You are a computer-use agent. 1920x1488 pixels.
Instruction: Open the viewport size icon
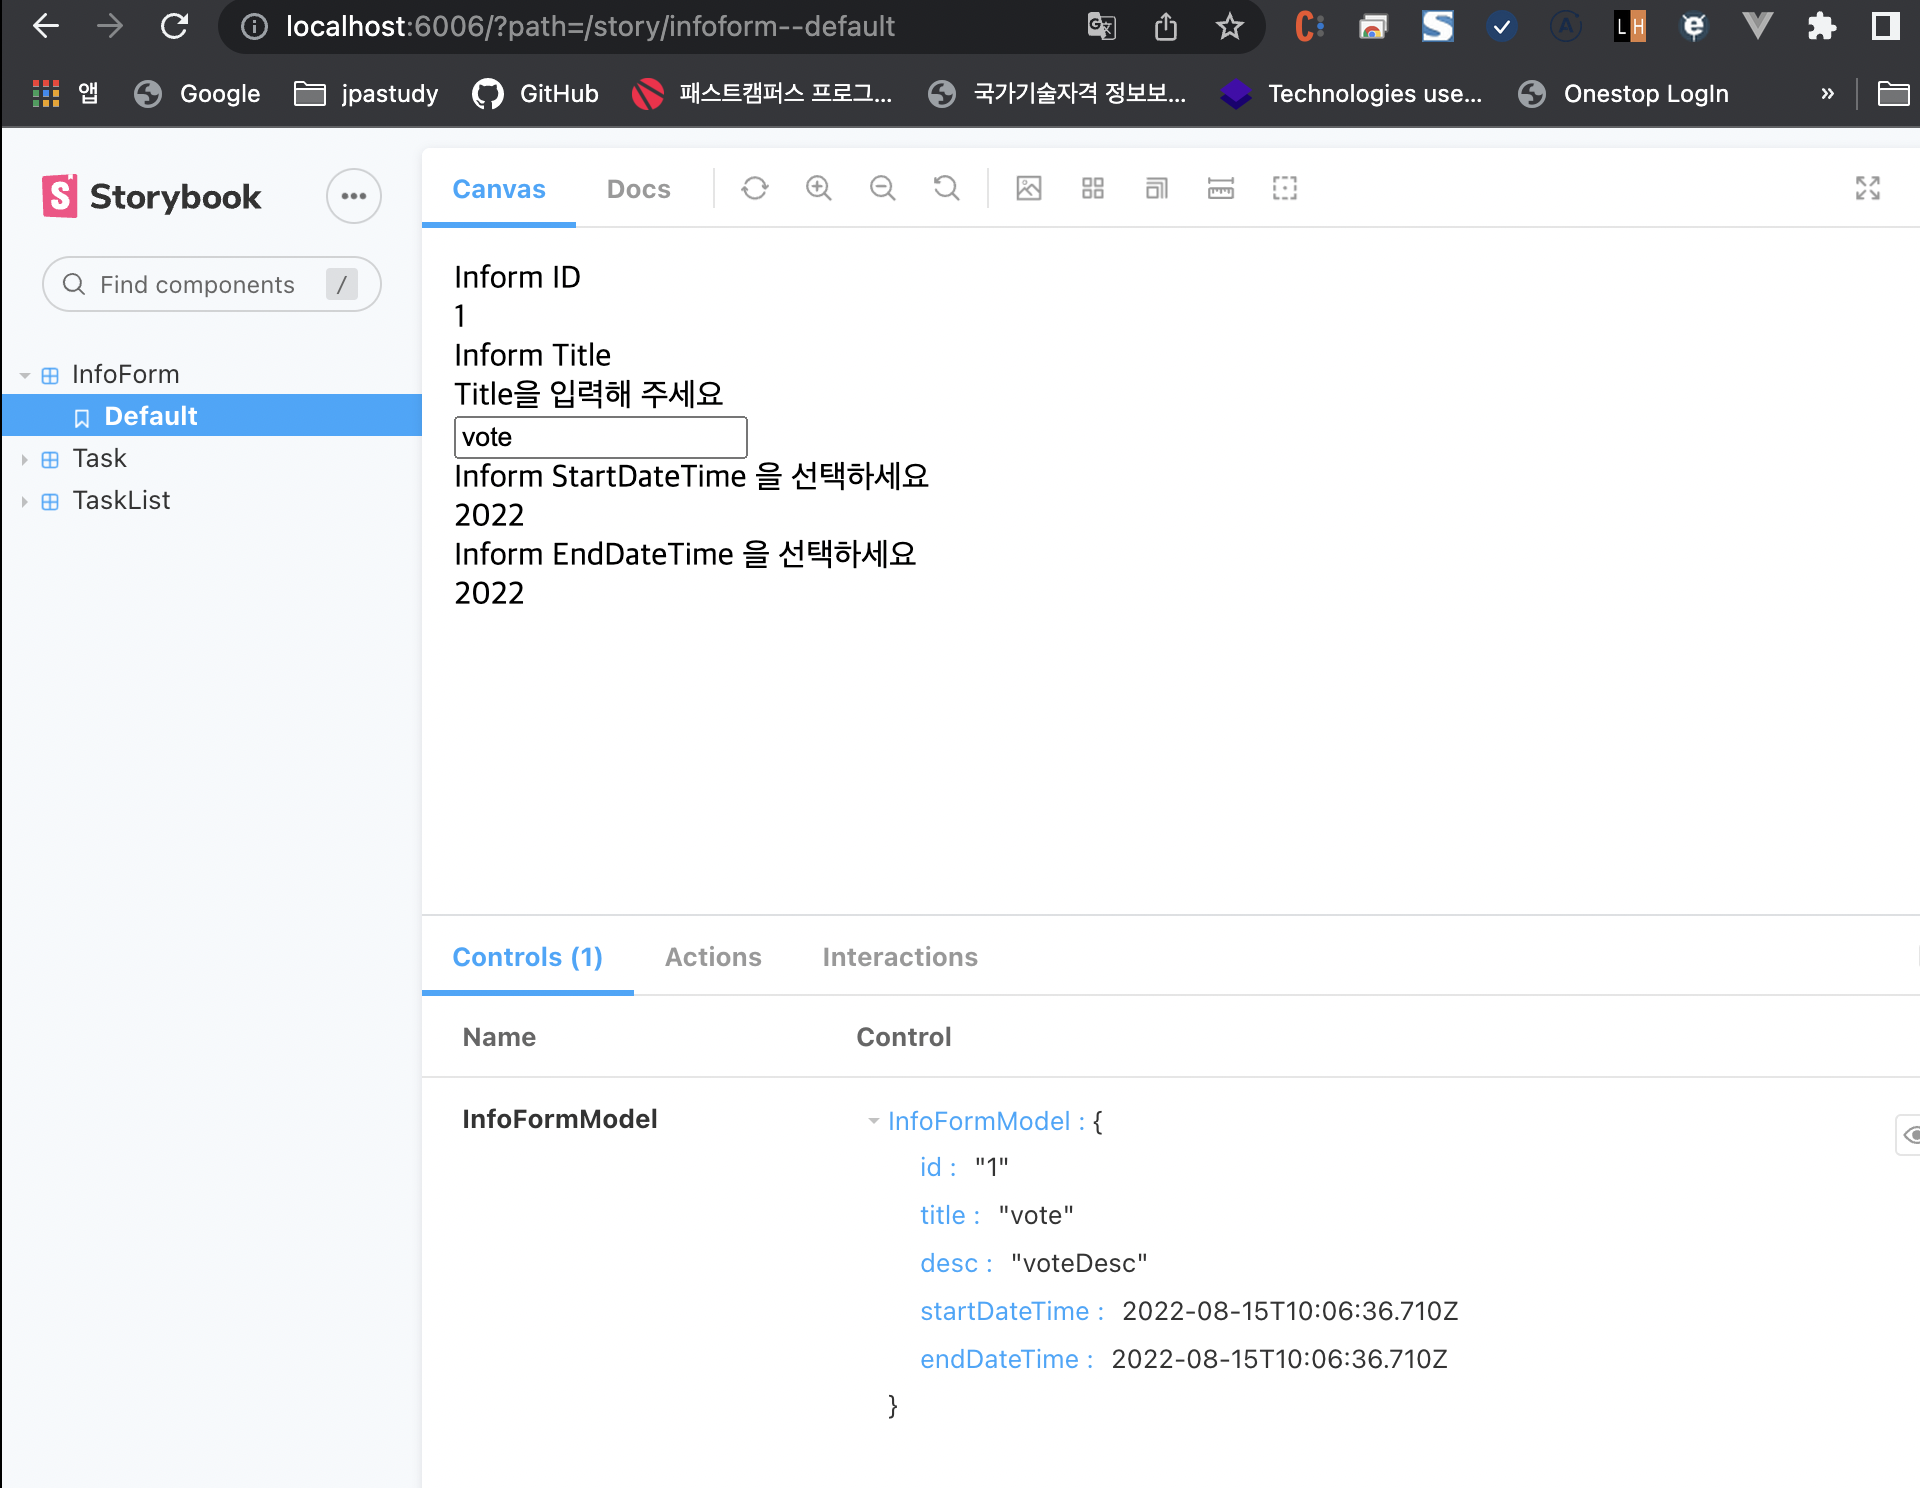[1157, 188]
